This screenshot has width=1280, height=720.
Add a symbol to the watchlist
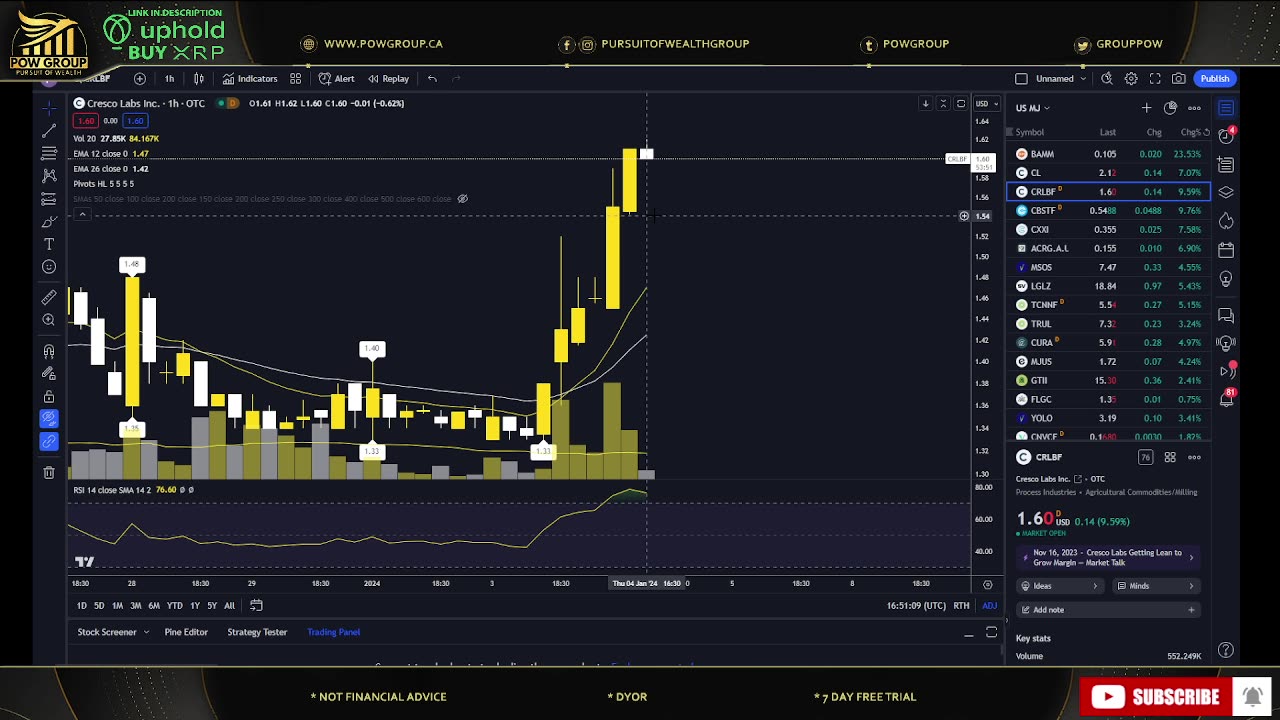[1146, 107]
